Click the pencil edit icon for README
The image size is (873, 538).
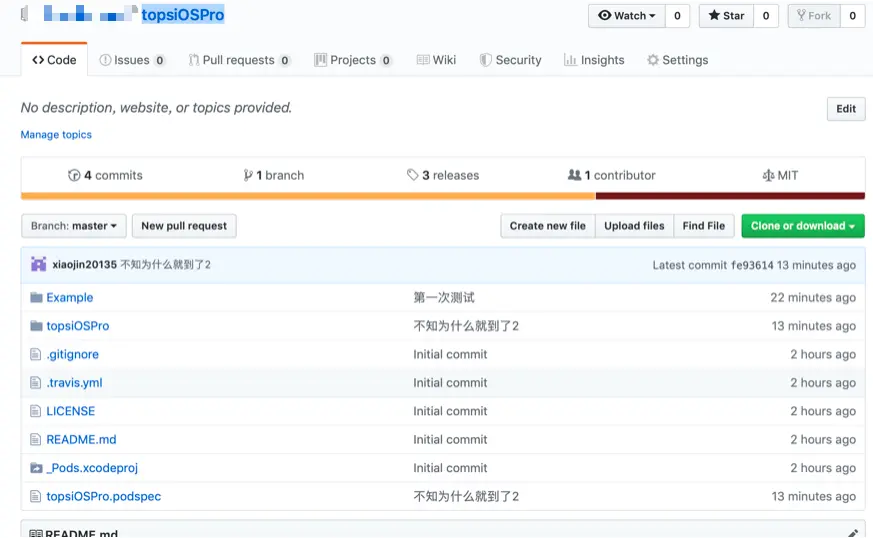point(852,534)
